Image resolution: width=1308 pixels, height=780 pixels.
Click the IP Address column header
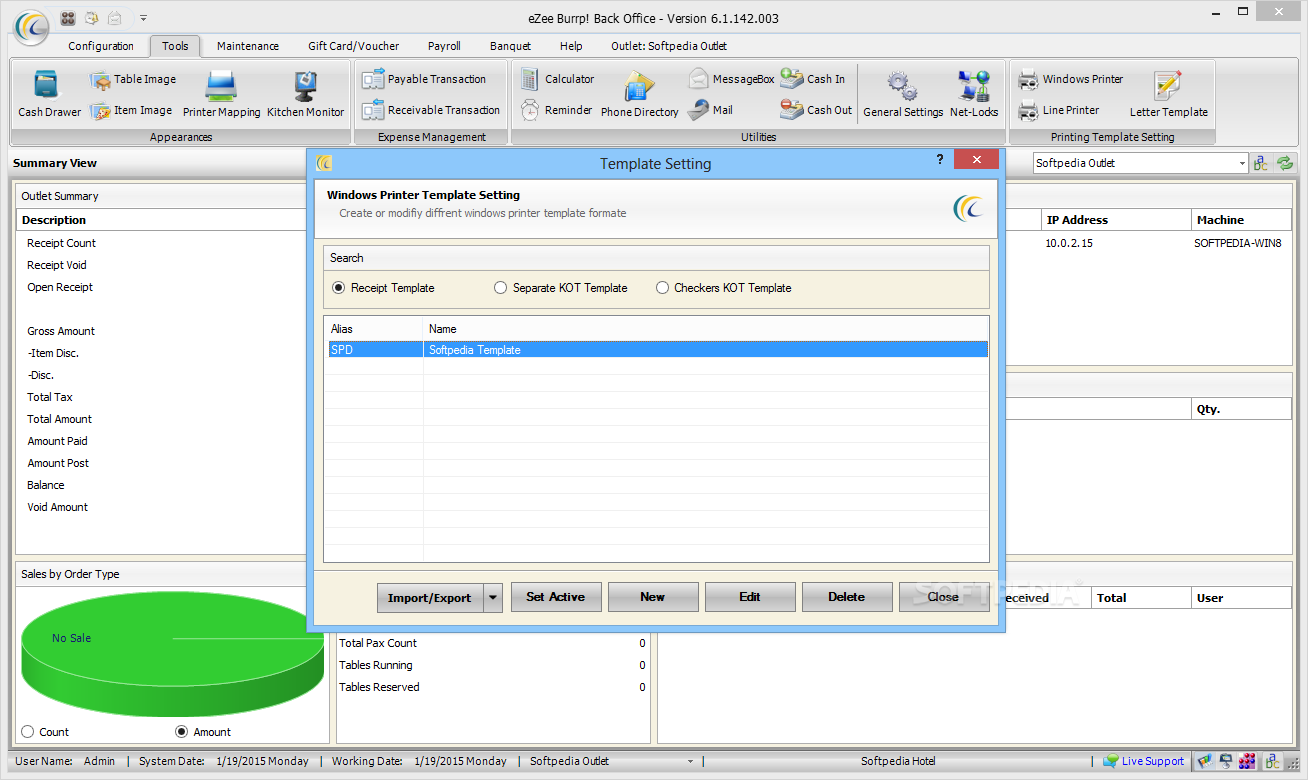click(1114, 220)
